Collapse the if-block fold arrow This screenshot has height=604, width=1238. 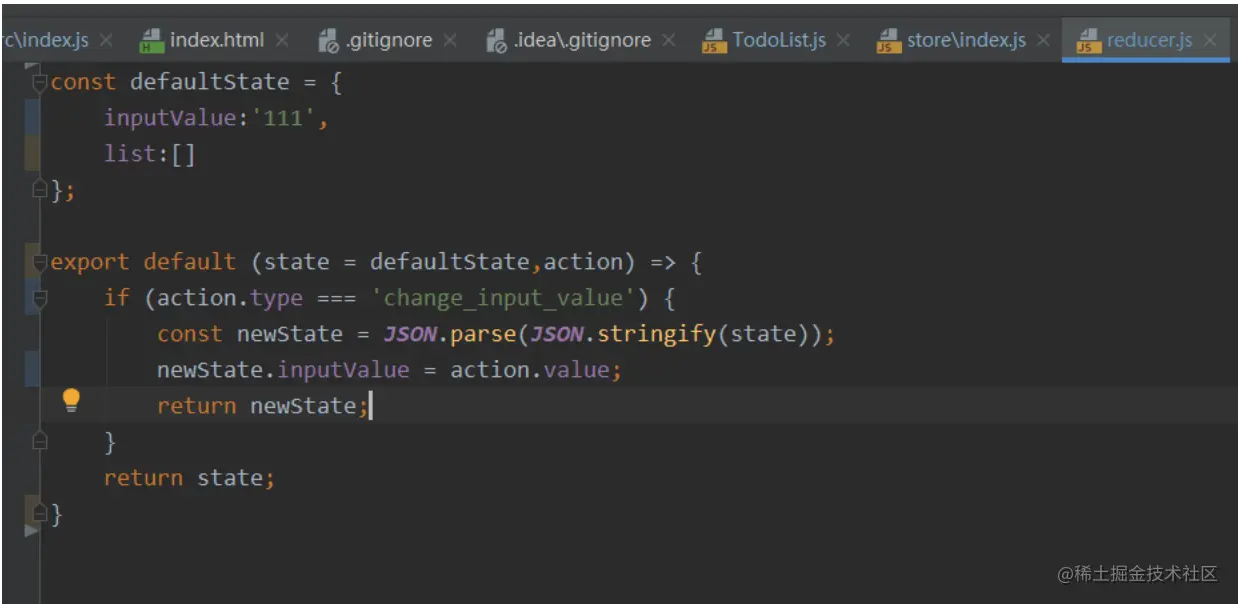40,299
